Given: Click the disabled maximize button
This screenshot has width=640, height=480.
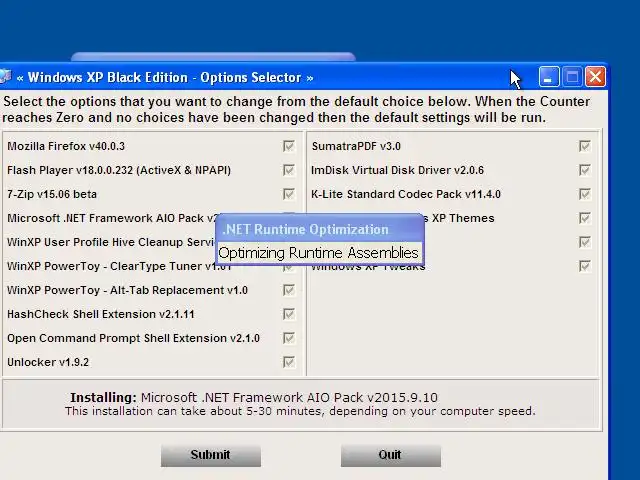Looking at the screenshot, I should [572, 77].
